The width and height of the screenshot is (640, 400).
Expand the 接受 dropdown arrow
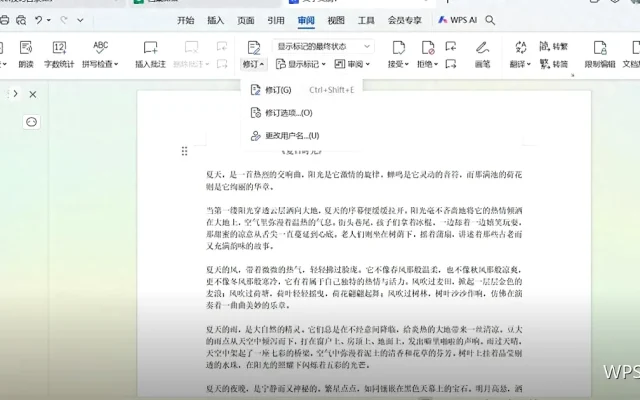pyautogui.click(x=407, y=64)
